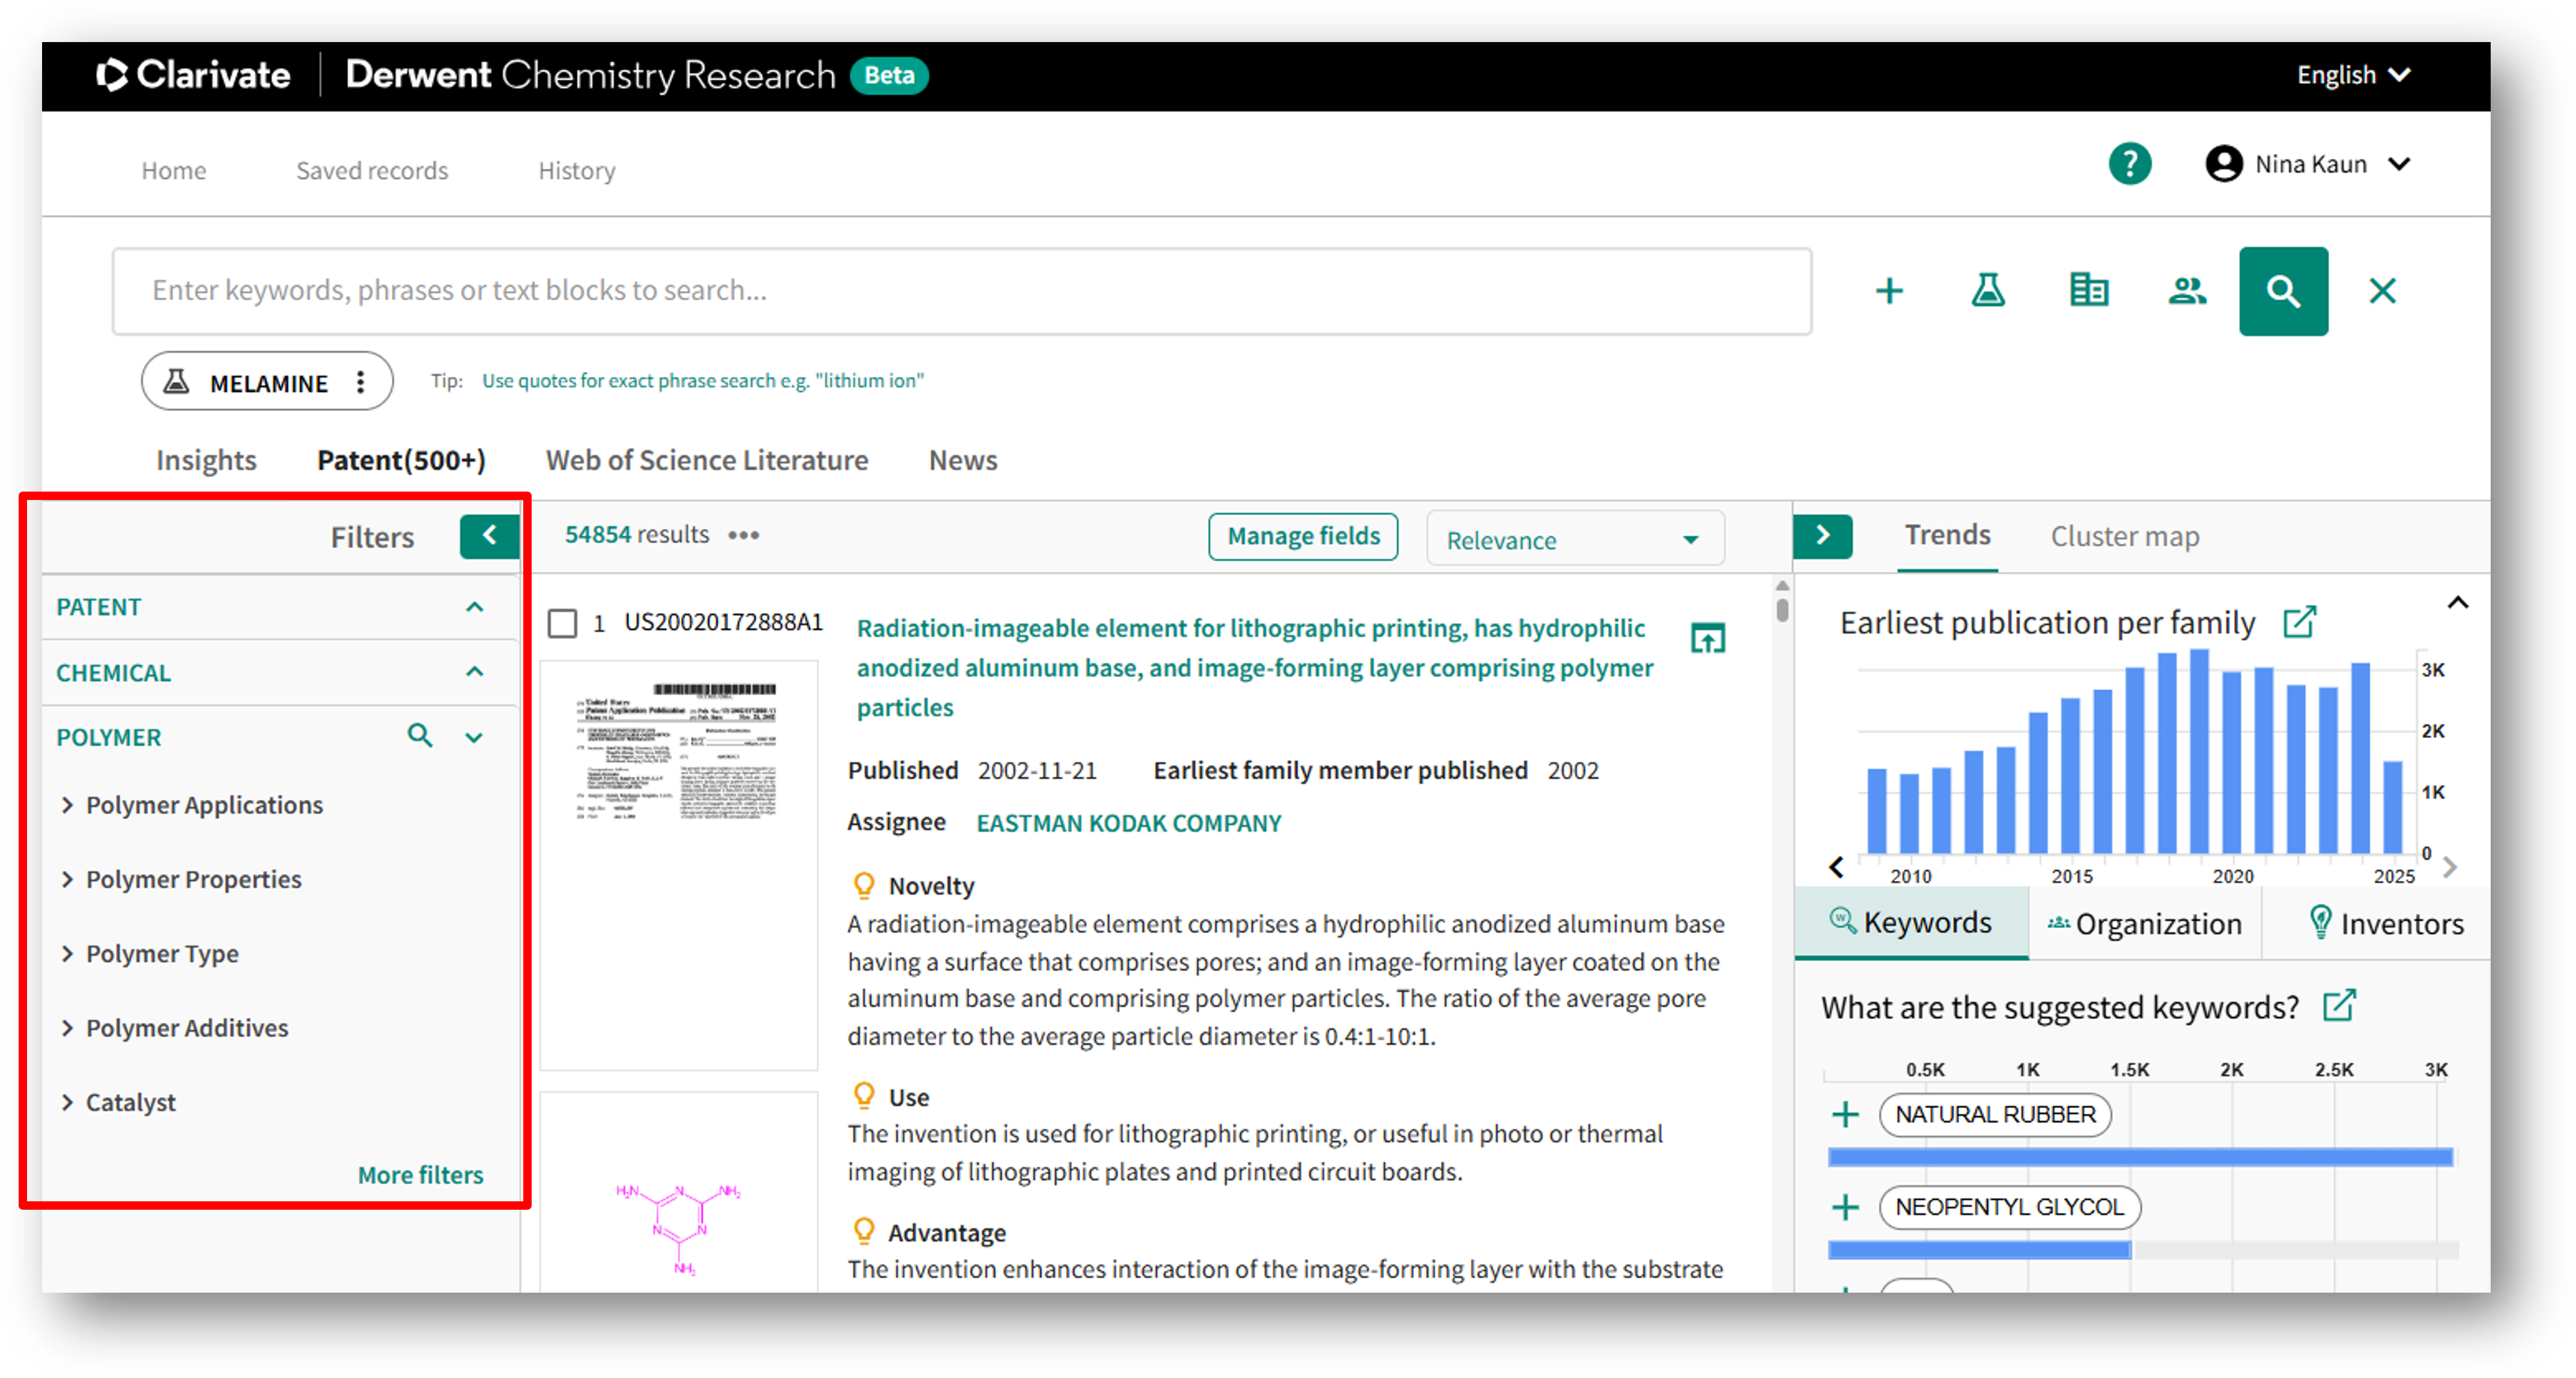2576x1378 pixels.
Task: Select checkbox for record US20020172888A1
Action: point(562,623)
